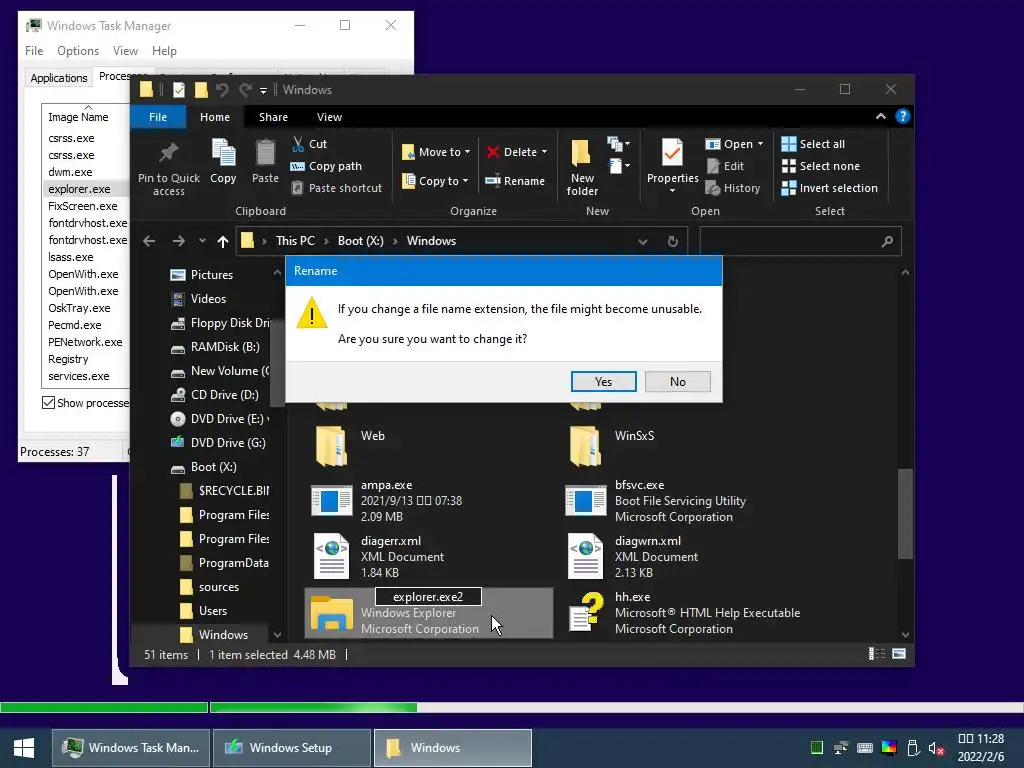Switch to the Share ribbon tab
1024x768 pixels.
click(273, 117)
